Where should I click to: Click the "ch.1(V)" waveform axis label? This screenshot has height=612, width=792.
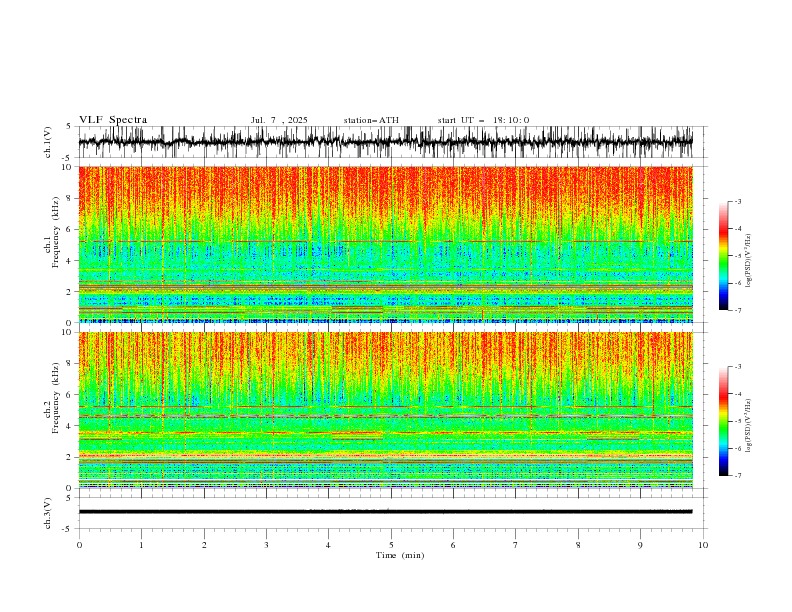click(x=48, y=142)
